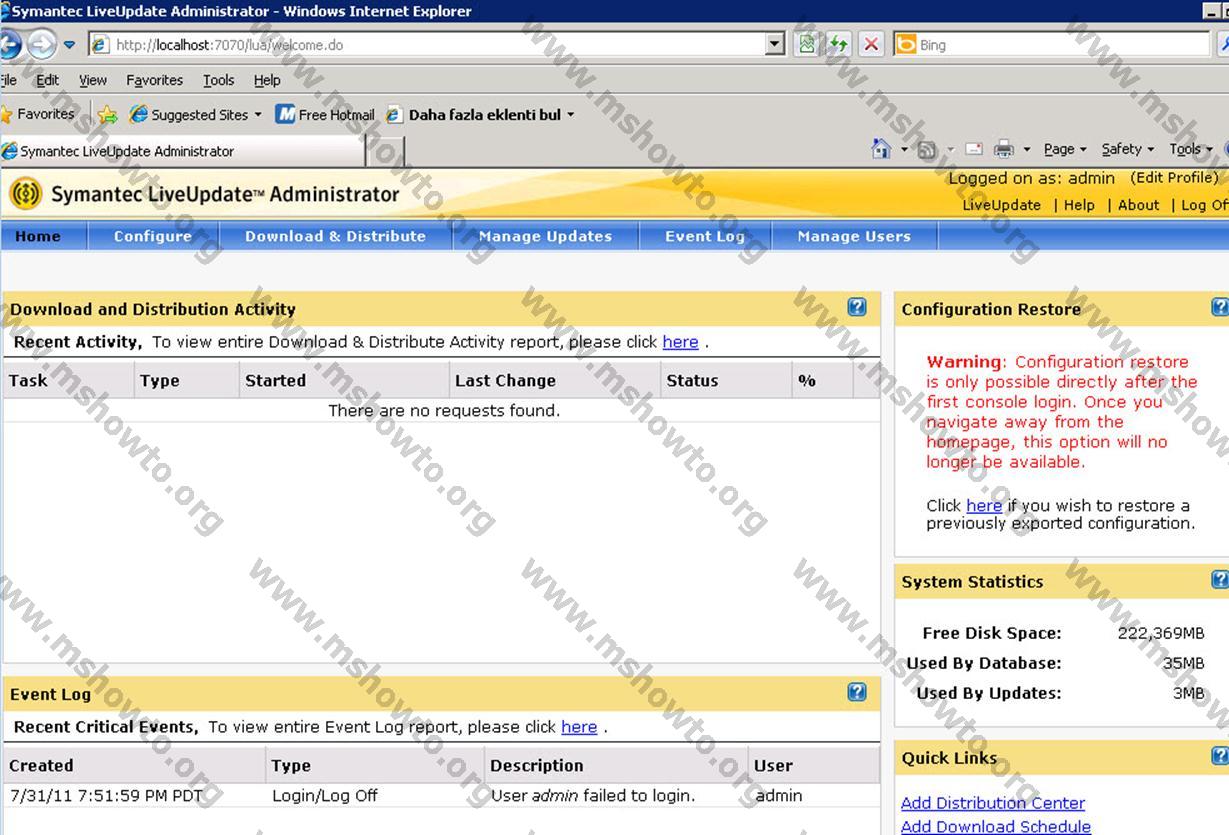Click the Task column header
The height and width of the screenshot is (835, 1229).
pyautogui.click(x=68, y=380)
